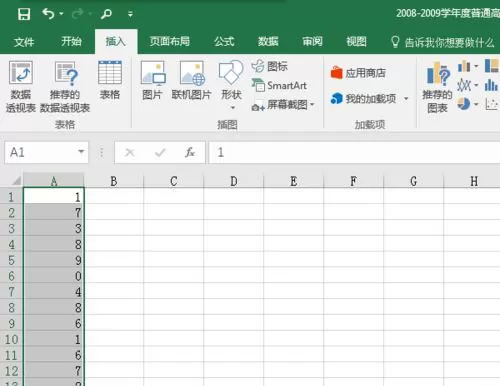Click the confirm checkmark in formula bar
The height and width of the screenshot is (386, 500).
[x=160, y=153]
